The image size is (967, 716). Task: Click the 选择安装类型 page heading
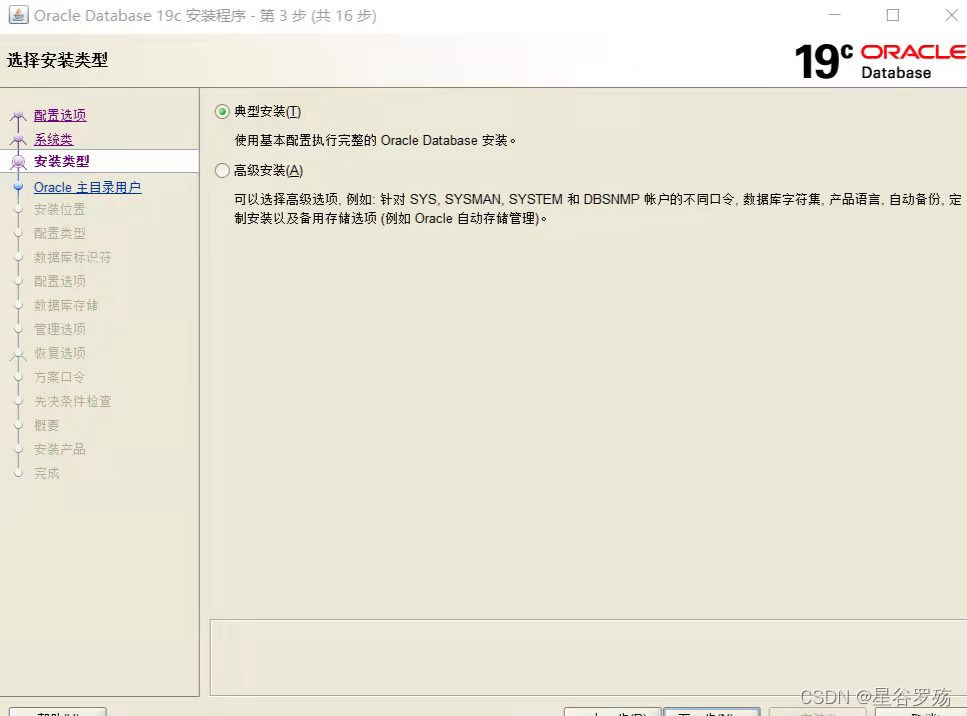(x=57, y=60)
